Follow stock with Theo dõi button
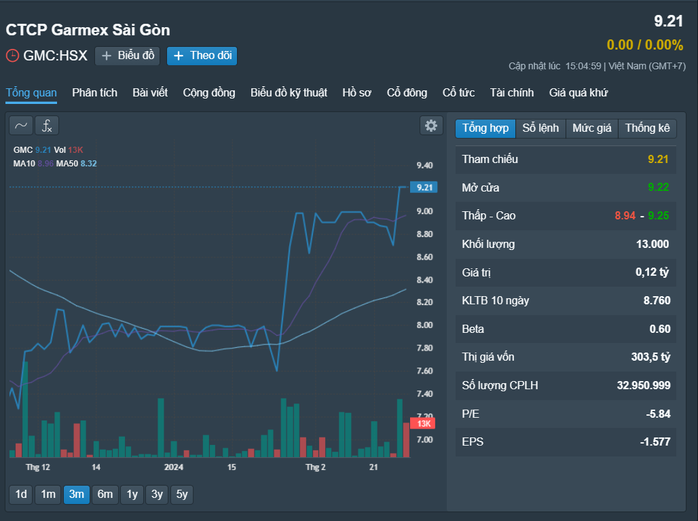 pos(202,56)
